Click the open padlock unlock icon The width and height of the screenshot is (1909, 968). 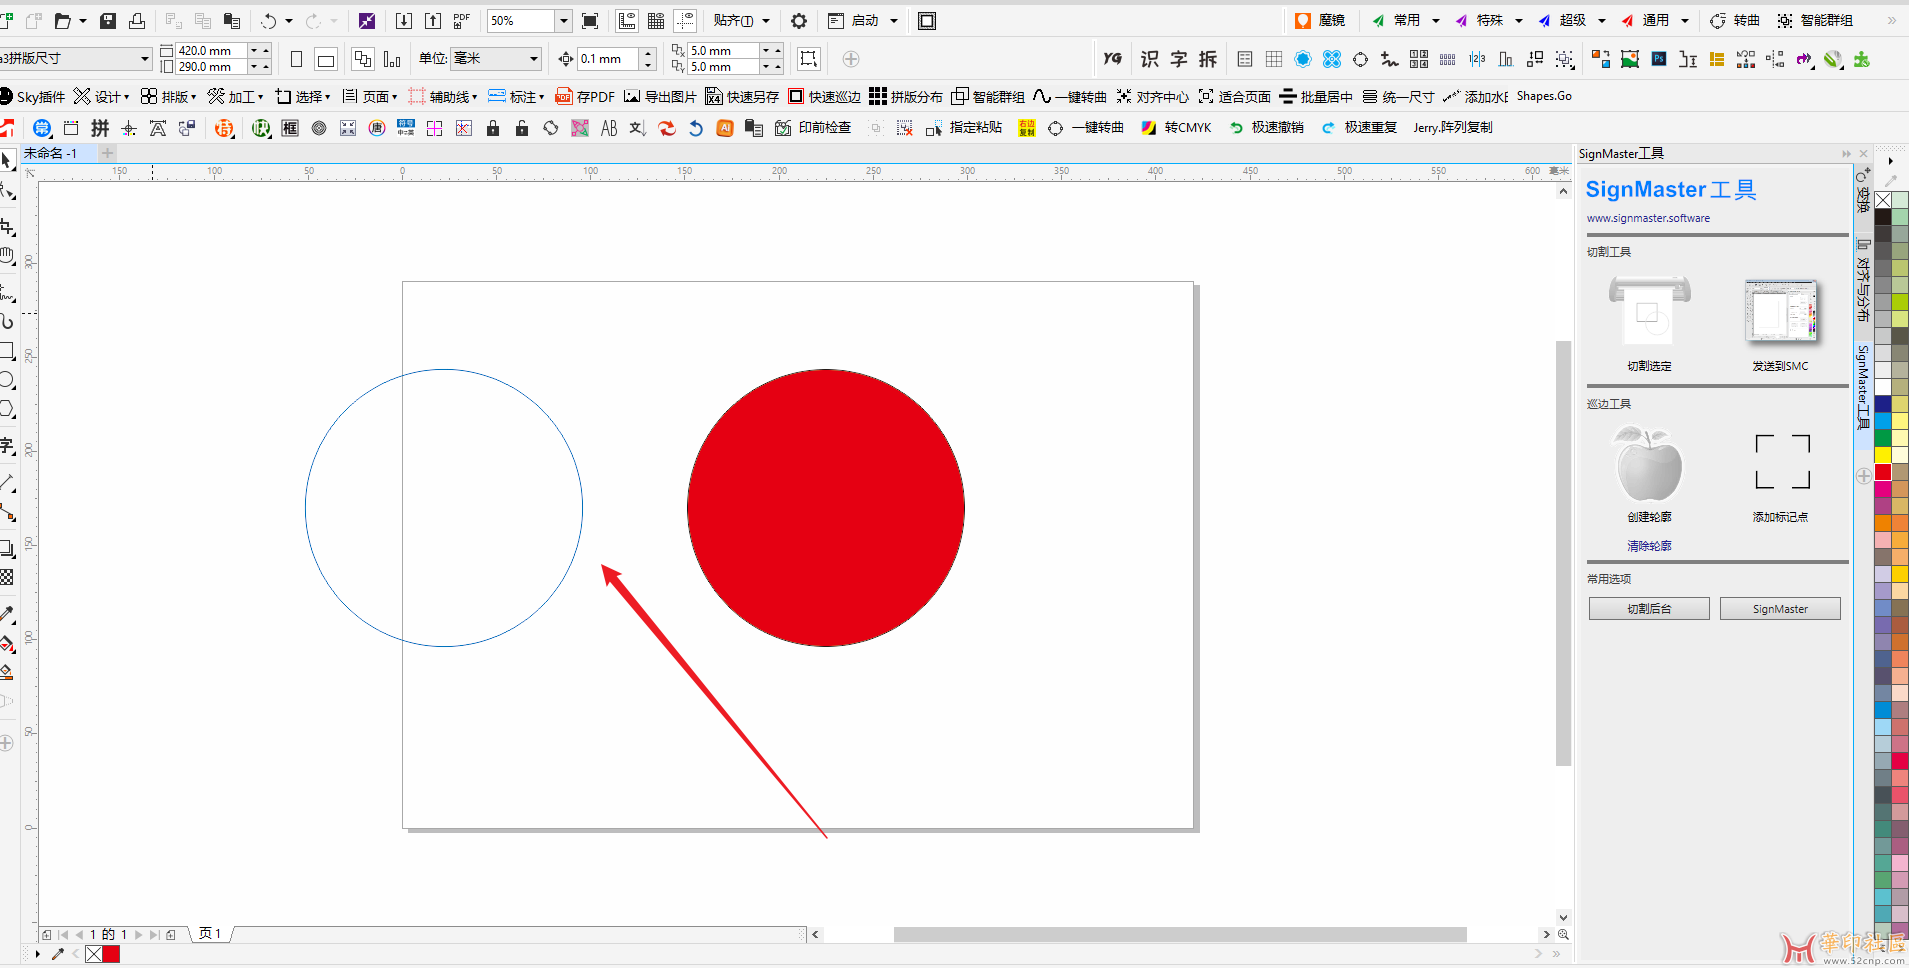522,127
